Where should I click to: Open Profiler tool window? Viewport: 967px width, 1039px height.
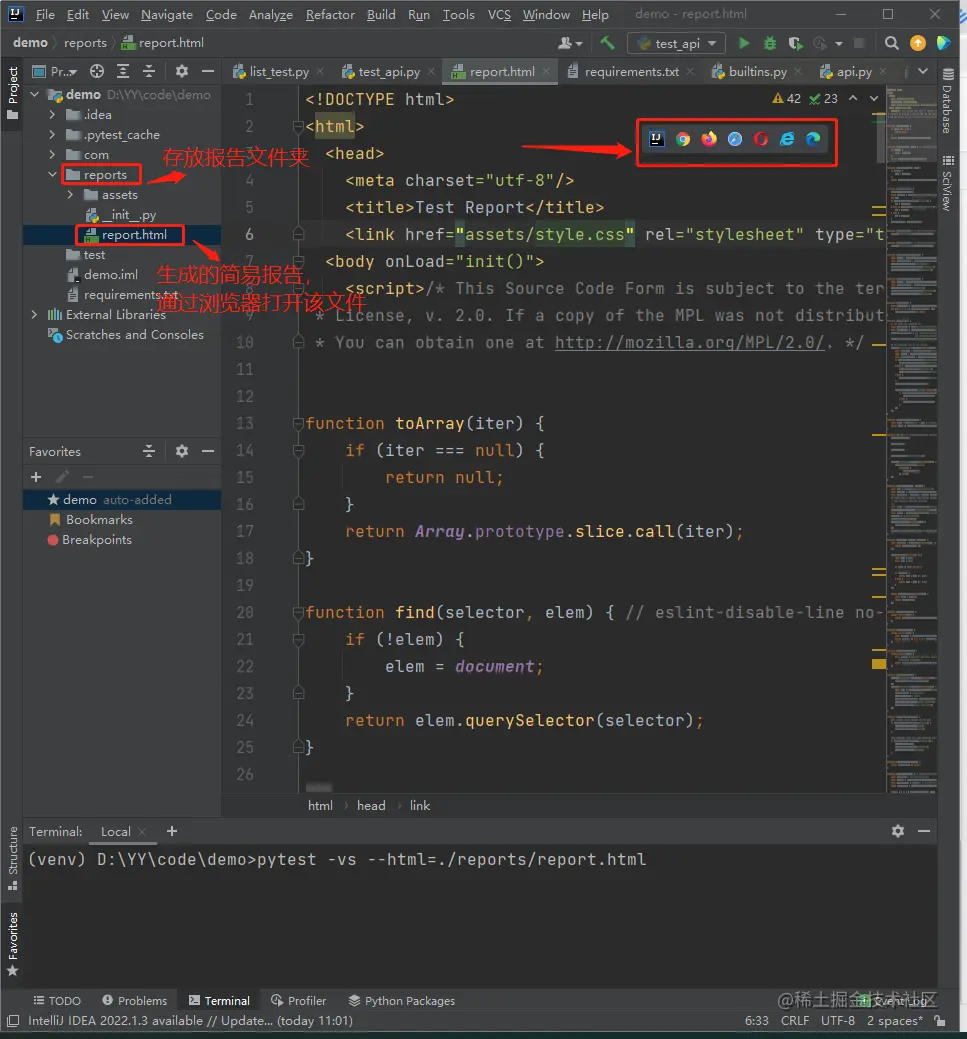(x=299, y=1001)
